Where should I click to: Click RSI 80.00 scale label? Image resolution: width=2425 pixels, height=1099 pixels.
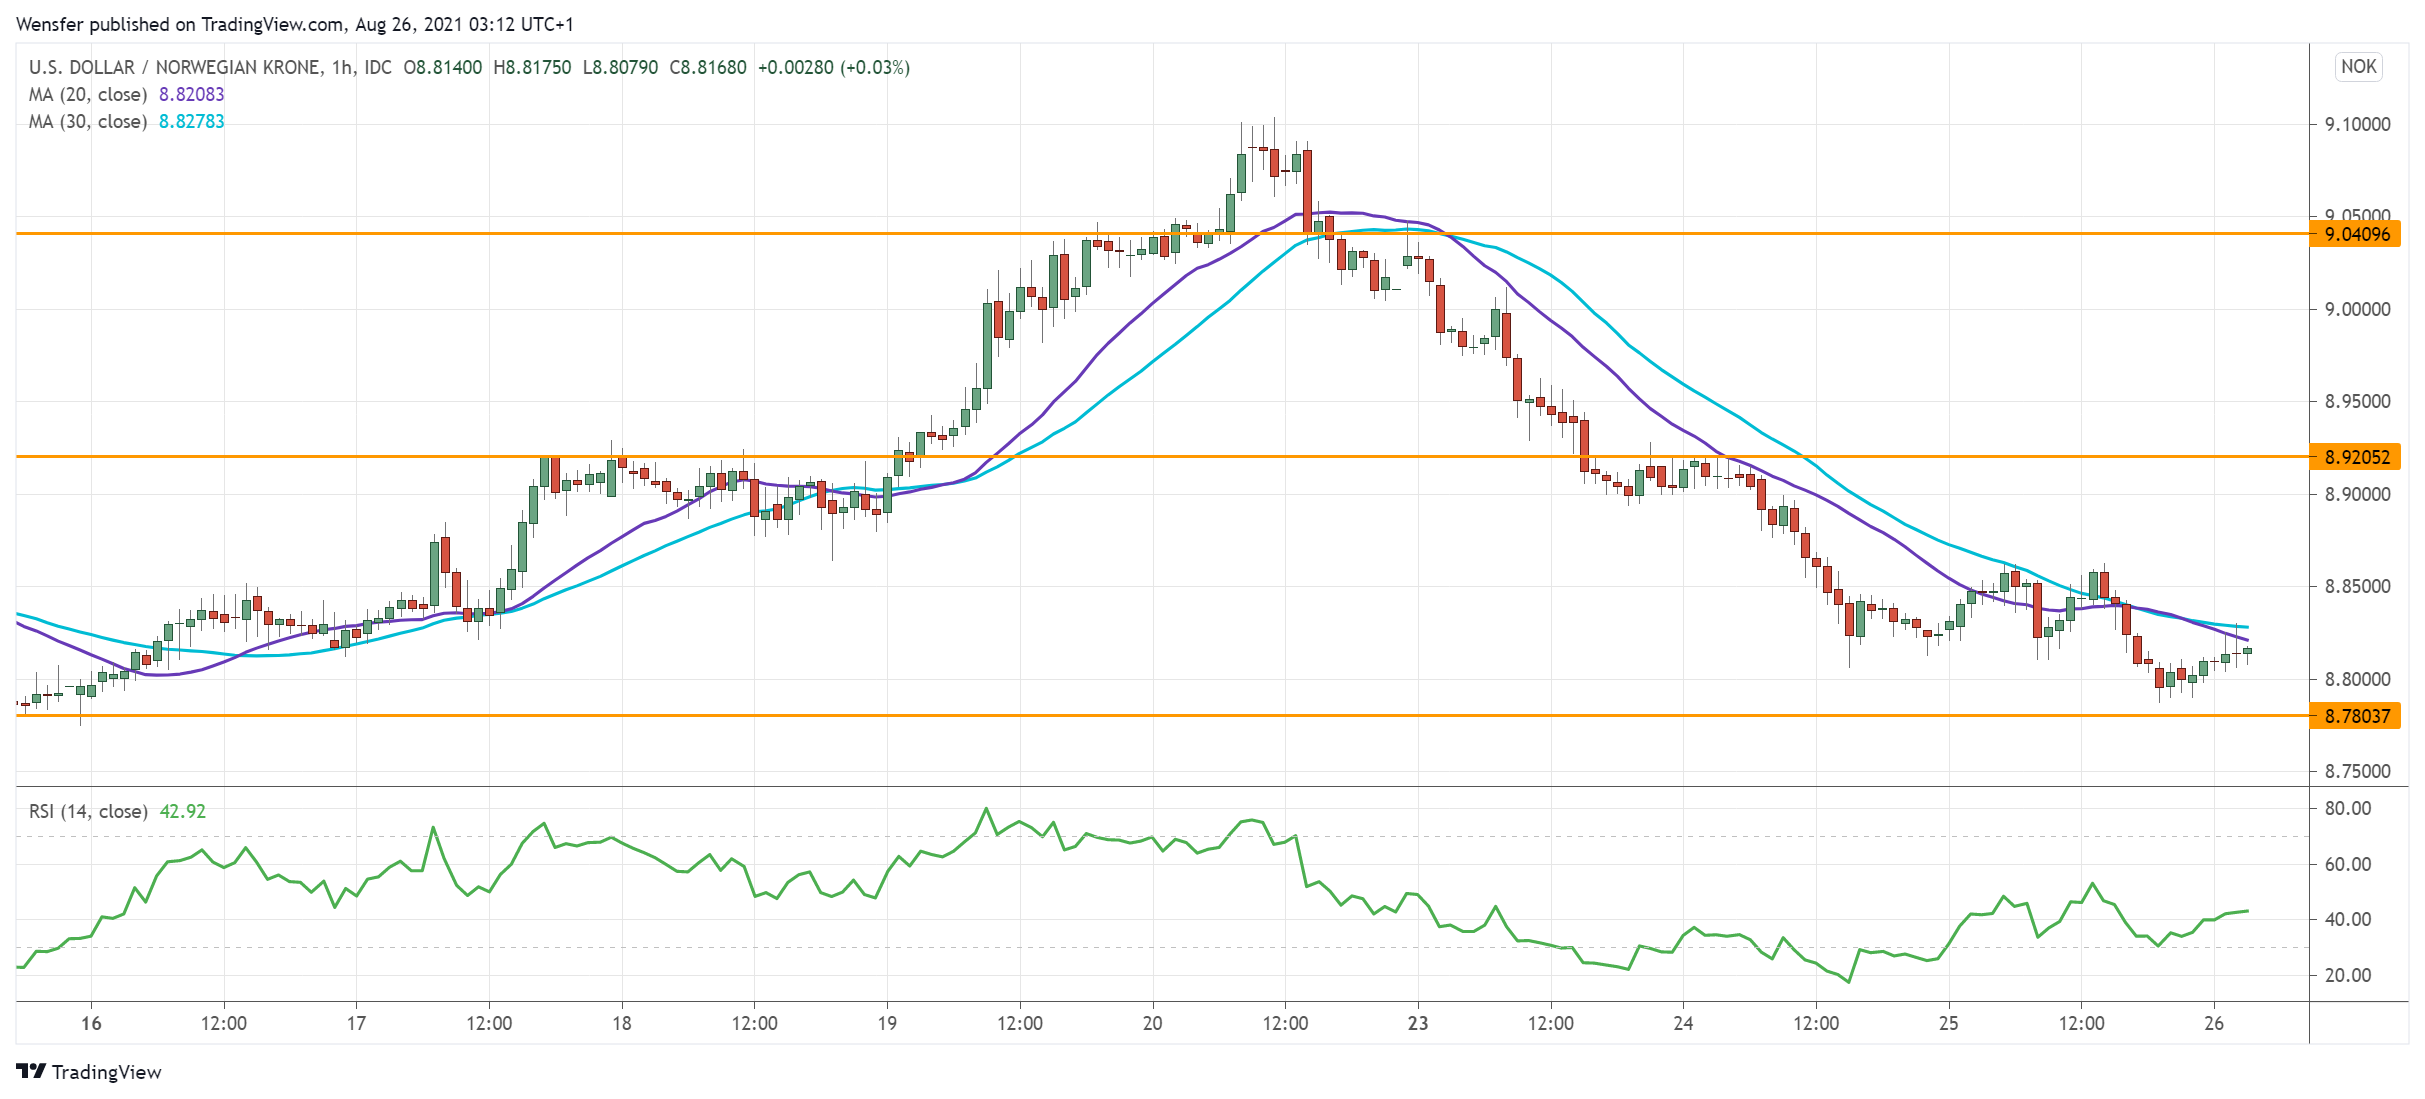click(x=2347, y=809)
